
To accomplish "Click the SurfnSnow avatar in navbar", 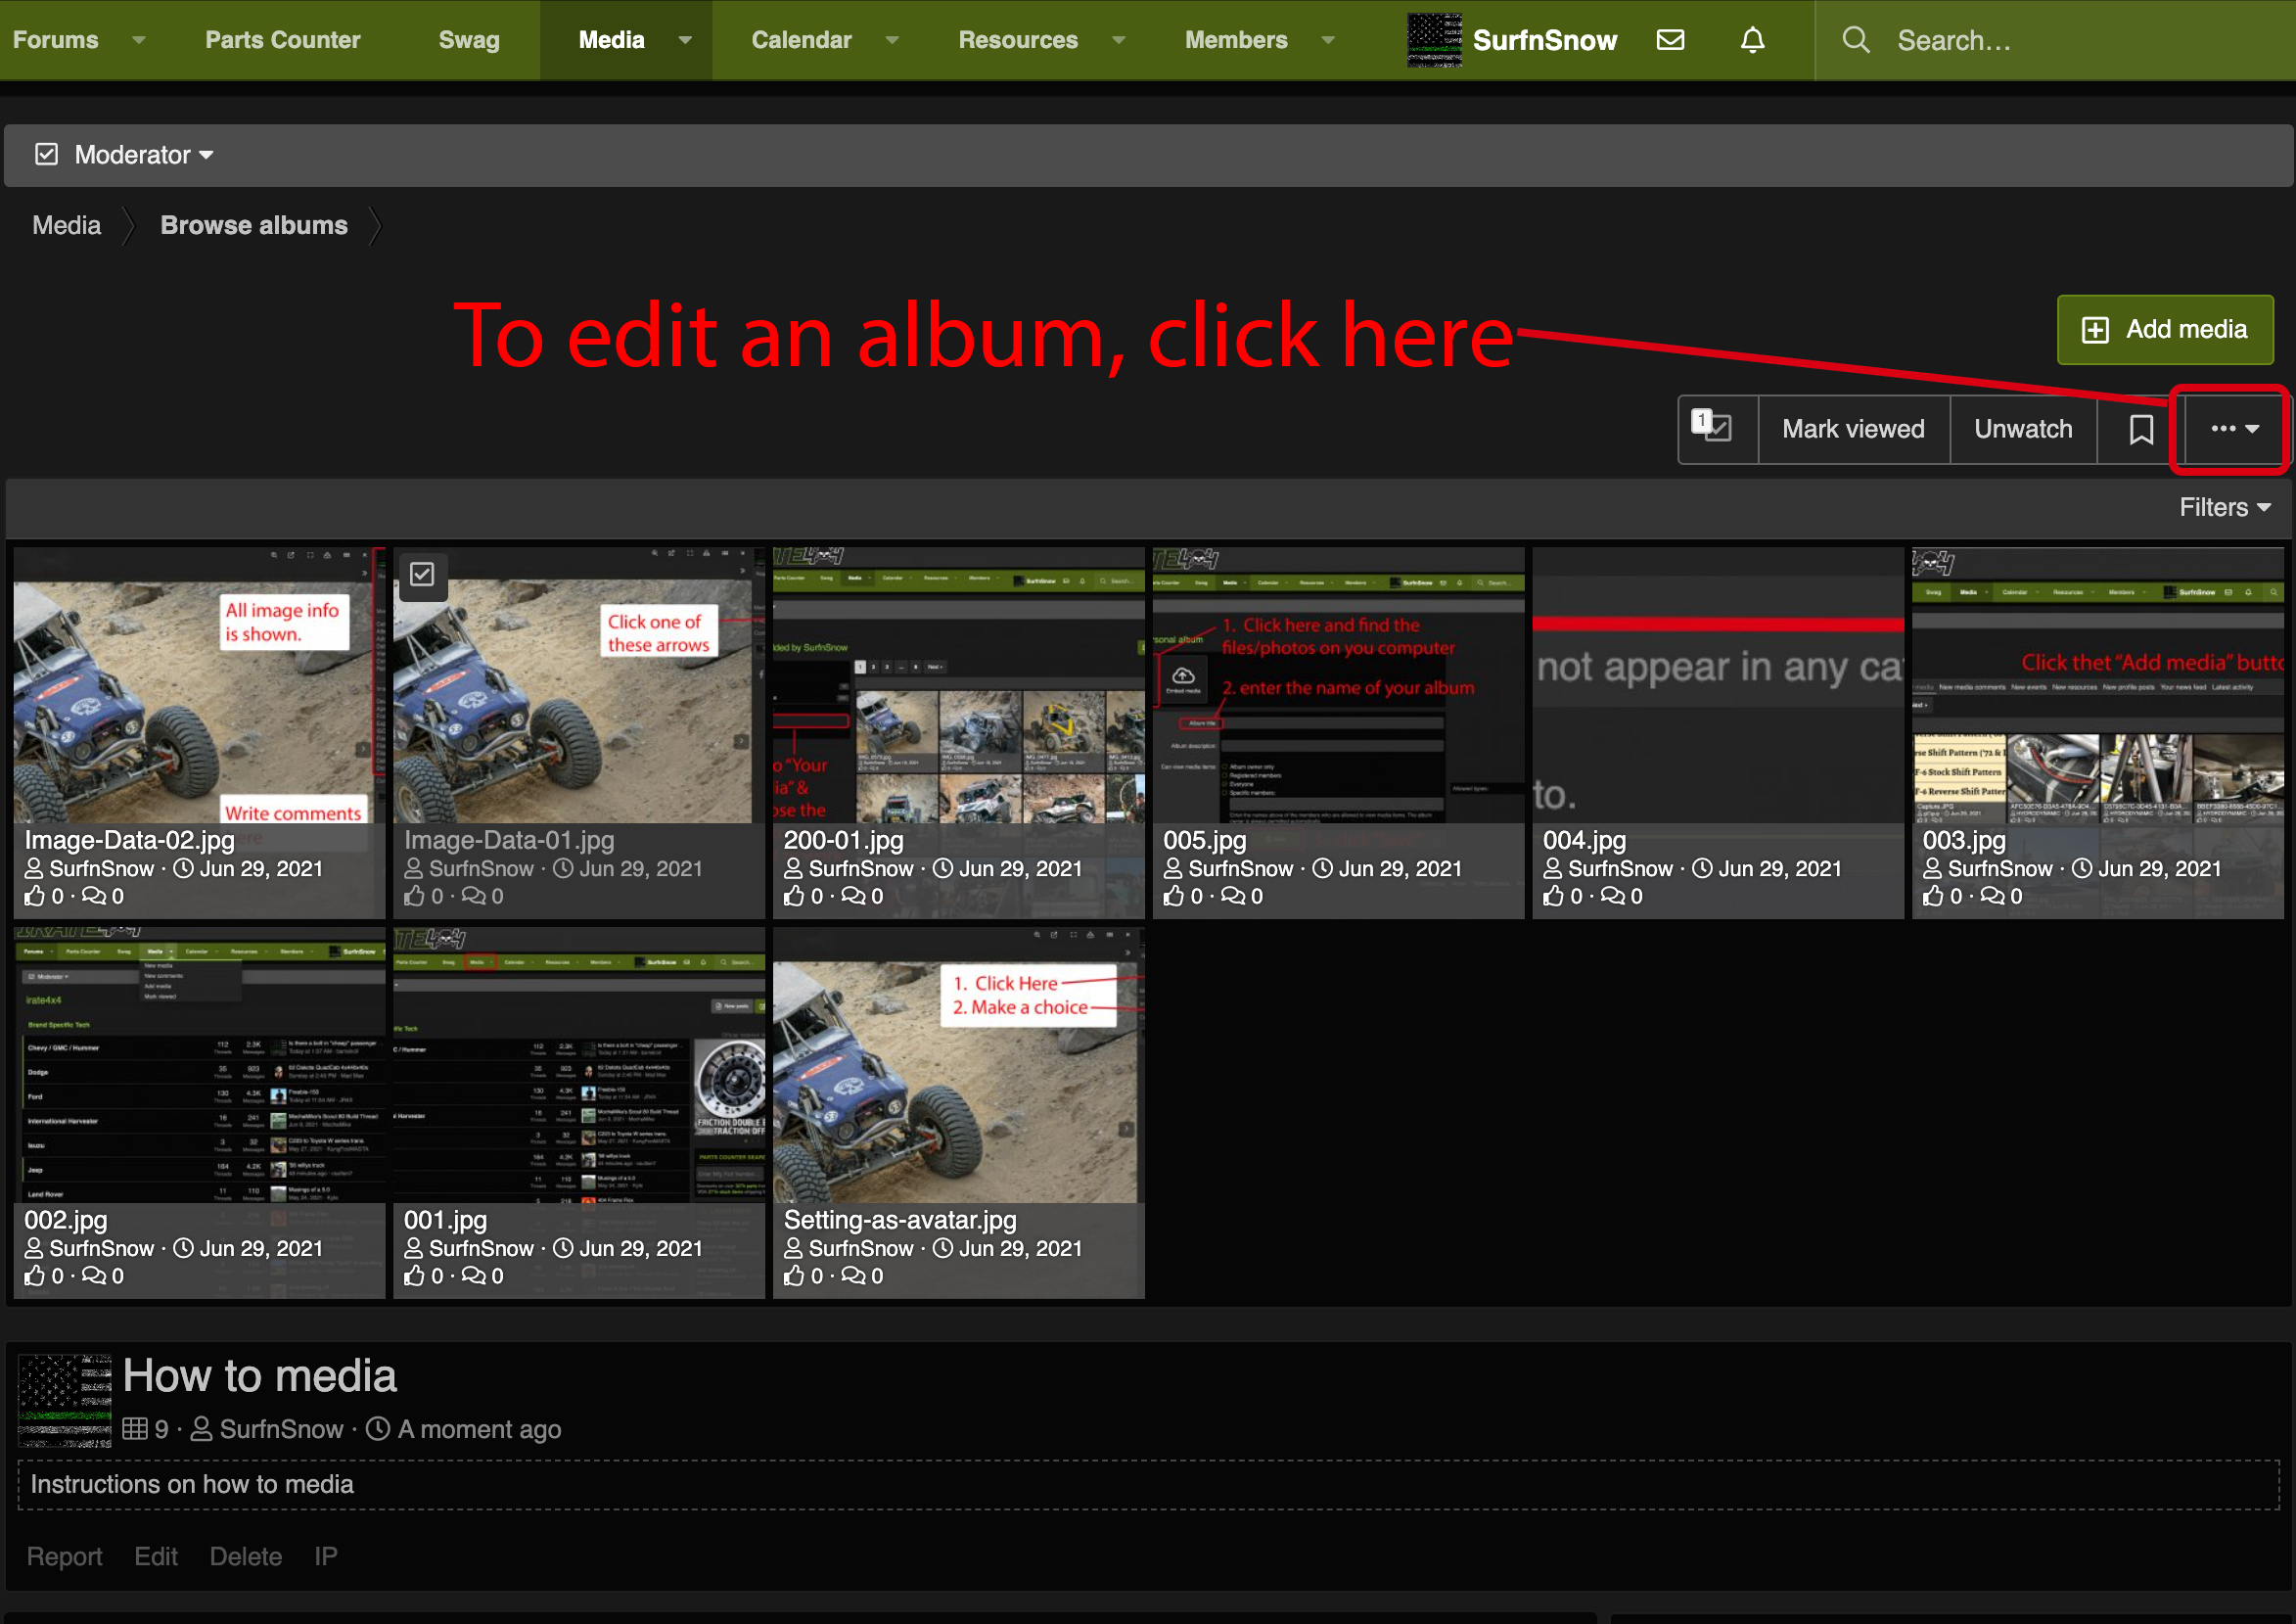I will (1434, 40).
